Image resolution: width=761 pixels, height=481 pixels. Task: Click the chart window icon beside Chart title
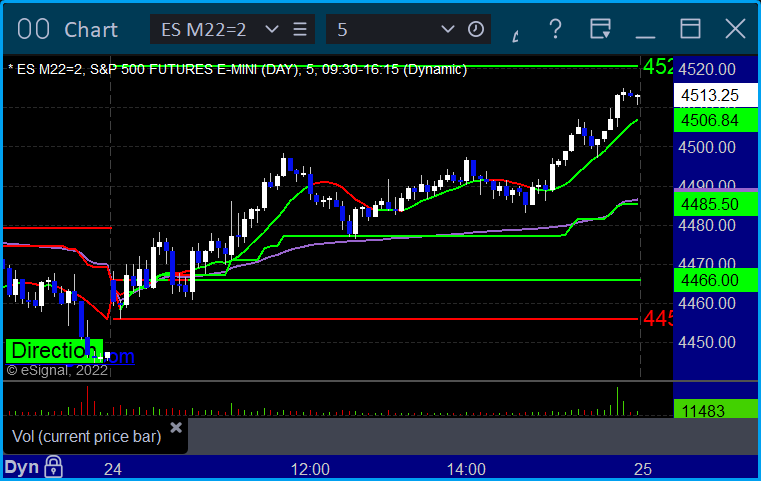(33, 29)
